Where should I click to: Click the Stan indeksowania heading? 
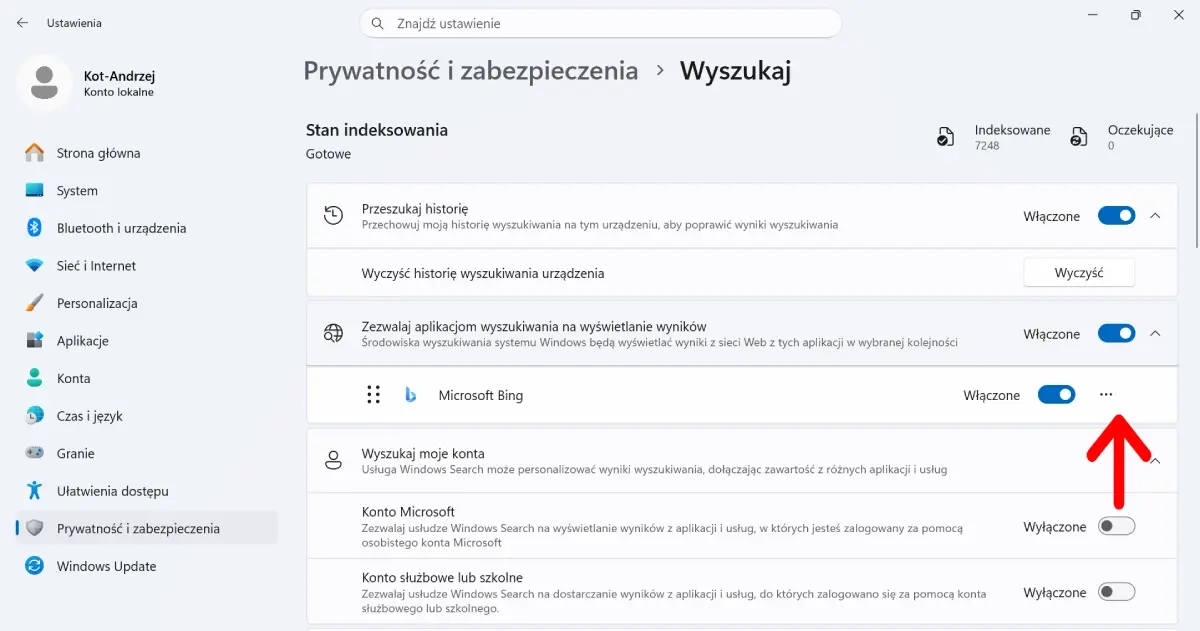pyautogui.click(x=377, y=130)
